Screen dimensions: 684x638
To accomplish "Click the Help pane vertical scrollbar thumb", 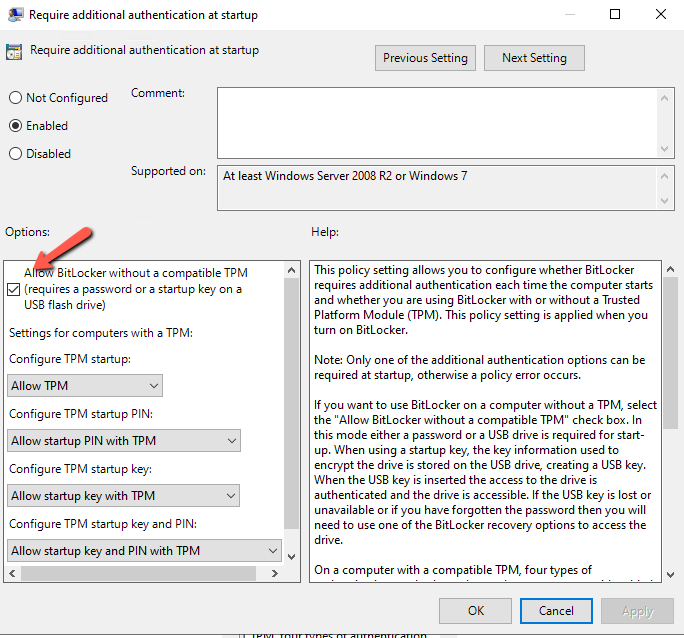I will [x=670, y=353].
